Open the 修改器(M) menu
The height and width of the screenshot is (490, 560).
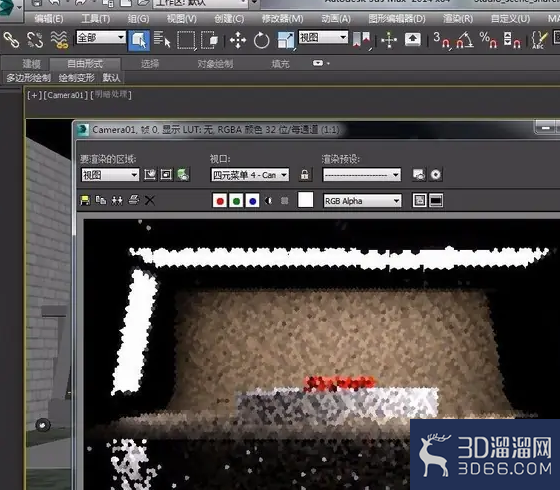click(x=282, y=19)
